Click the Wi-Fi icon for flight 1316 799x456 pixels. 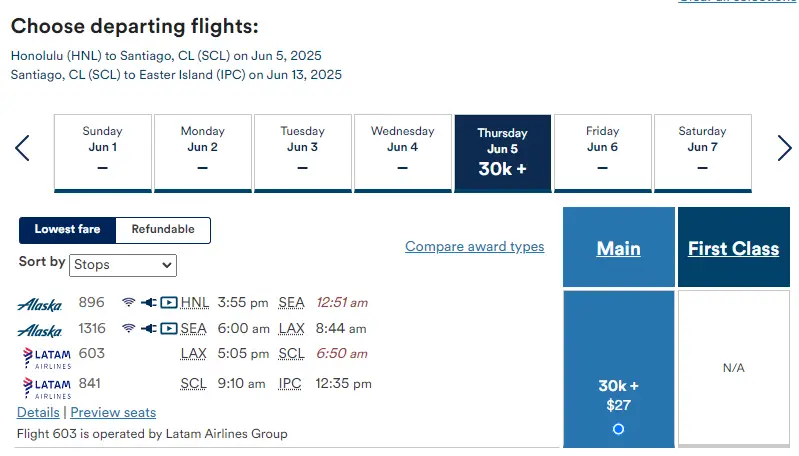(x=128, y=328)
